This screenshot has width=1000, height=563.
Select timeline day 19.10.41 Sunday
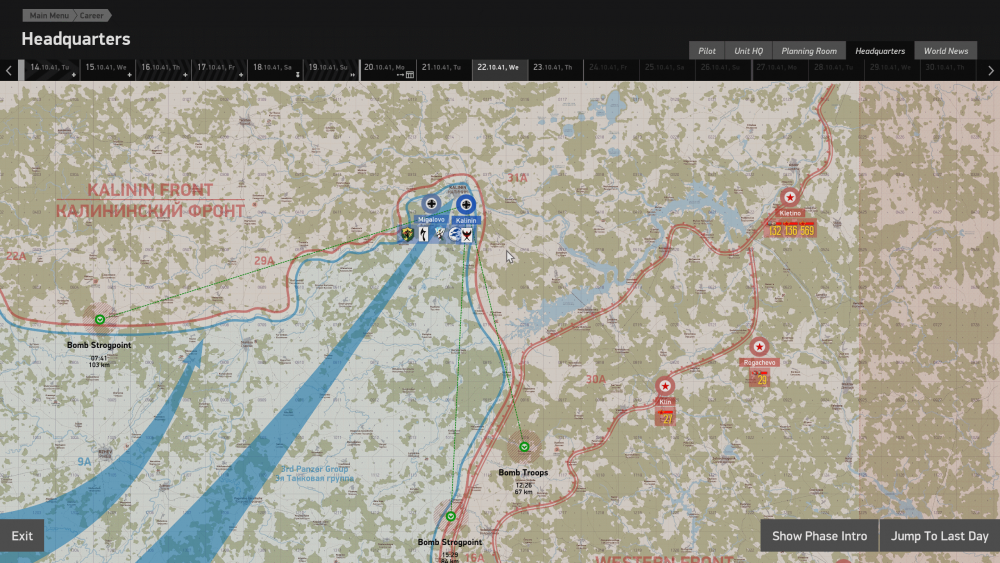tap(330, 70)
